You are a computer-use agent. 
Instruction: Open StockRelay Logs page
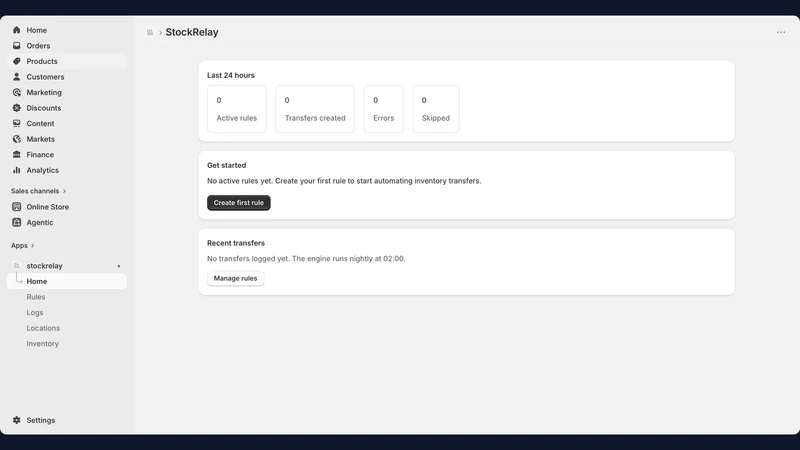(x=35, y=312)
